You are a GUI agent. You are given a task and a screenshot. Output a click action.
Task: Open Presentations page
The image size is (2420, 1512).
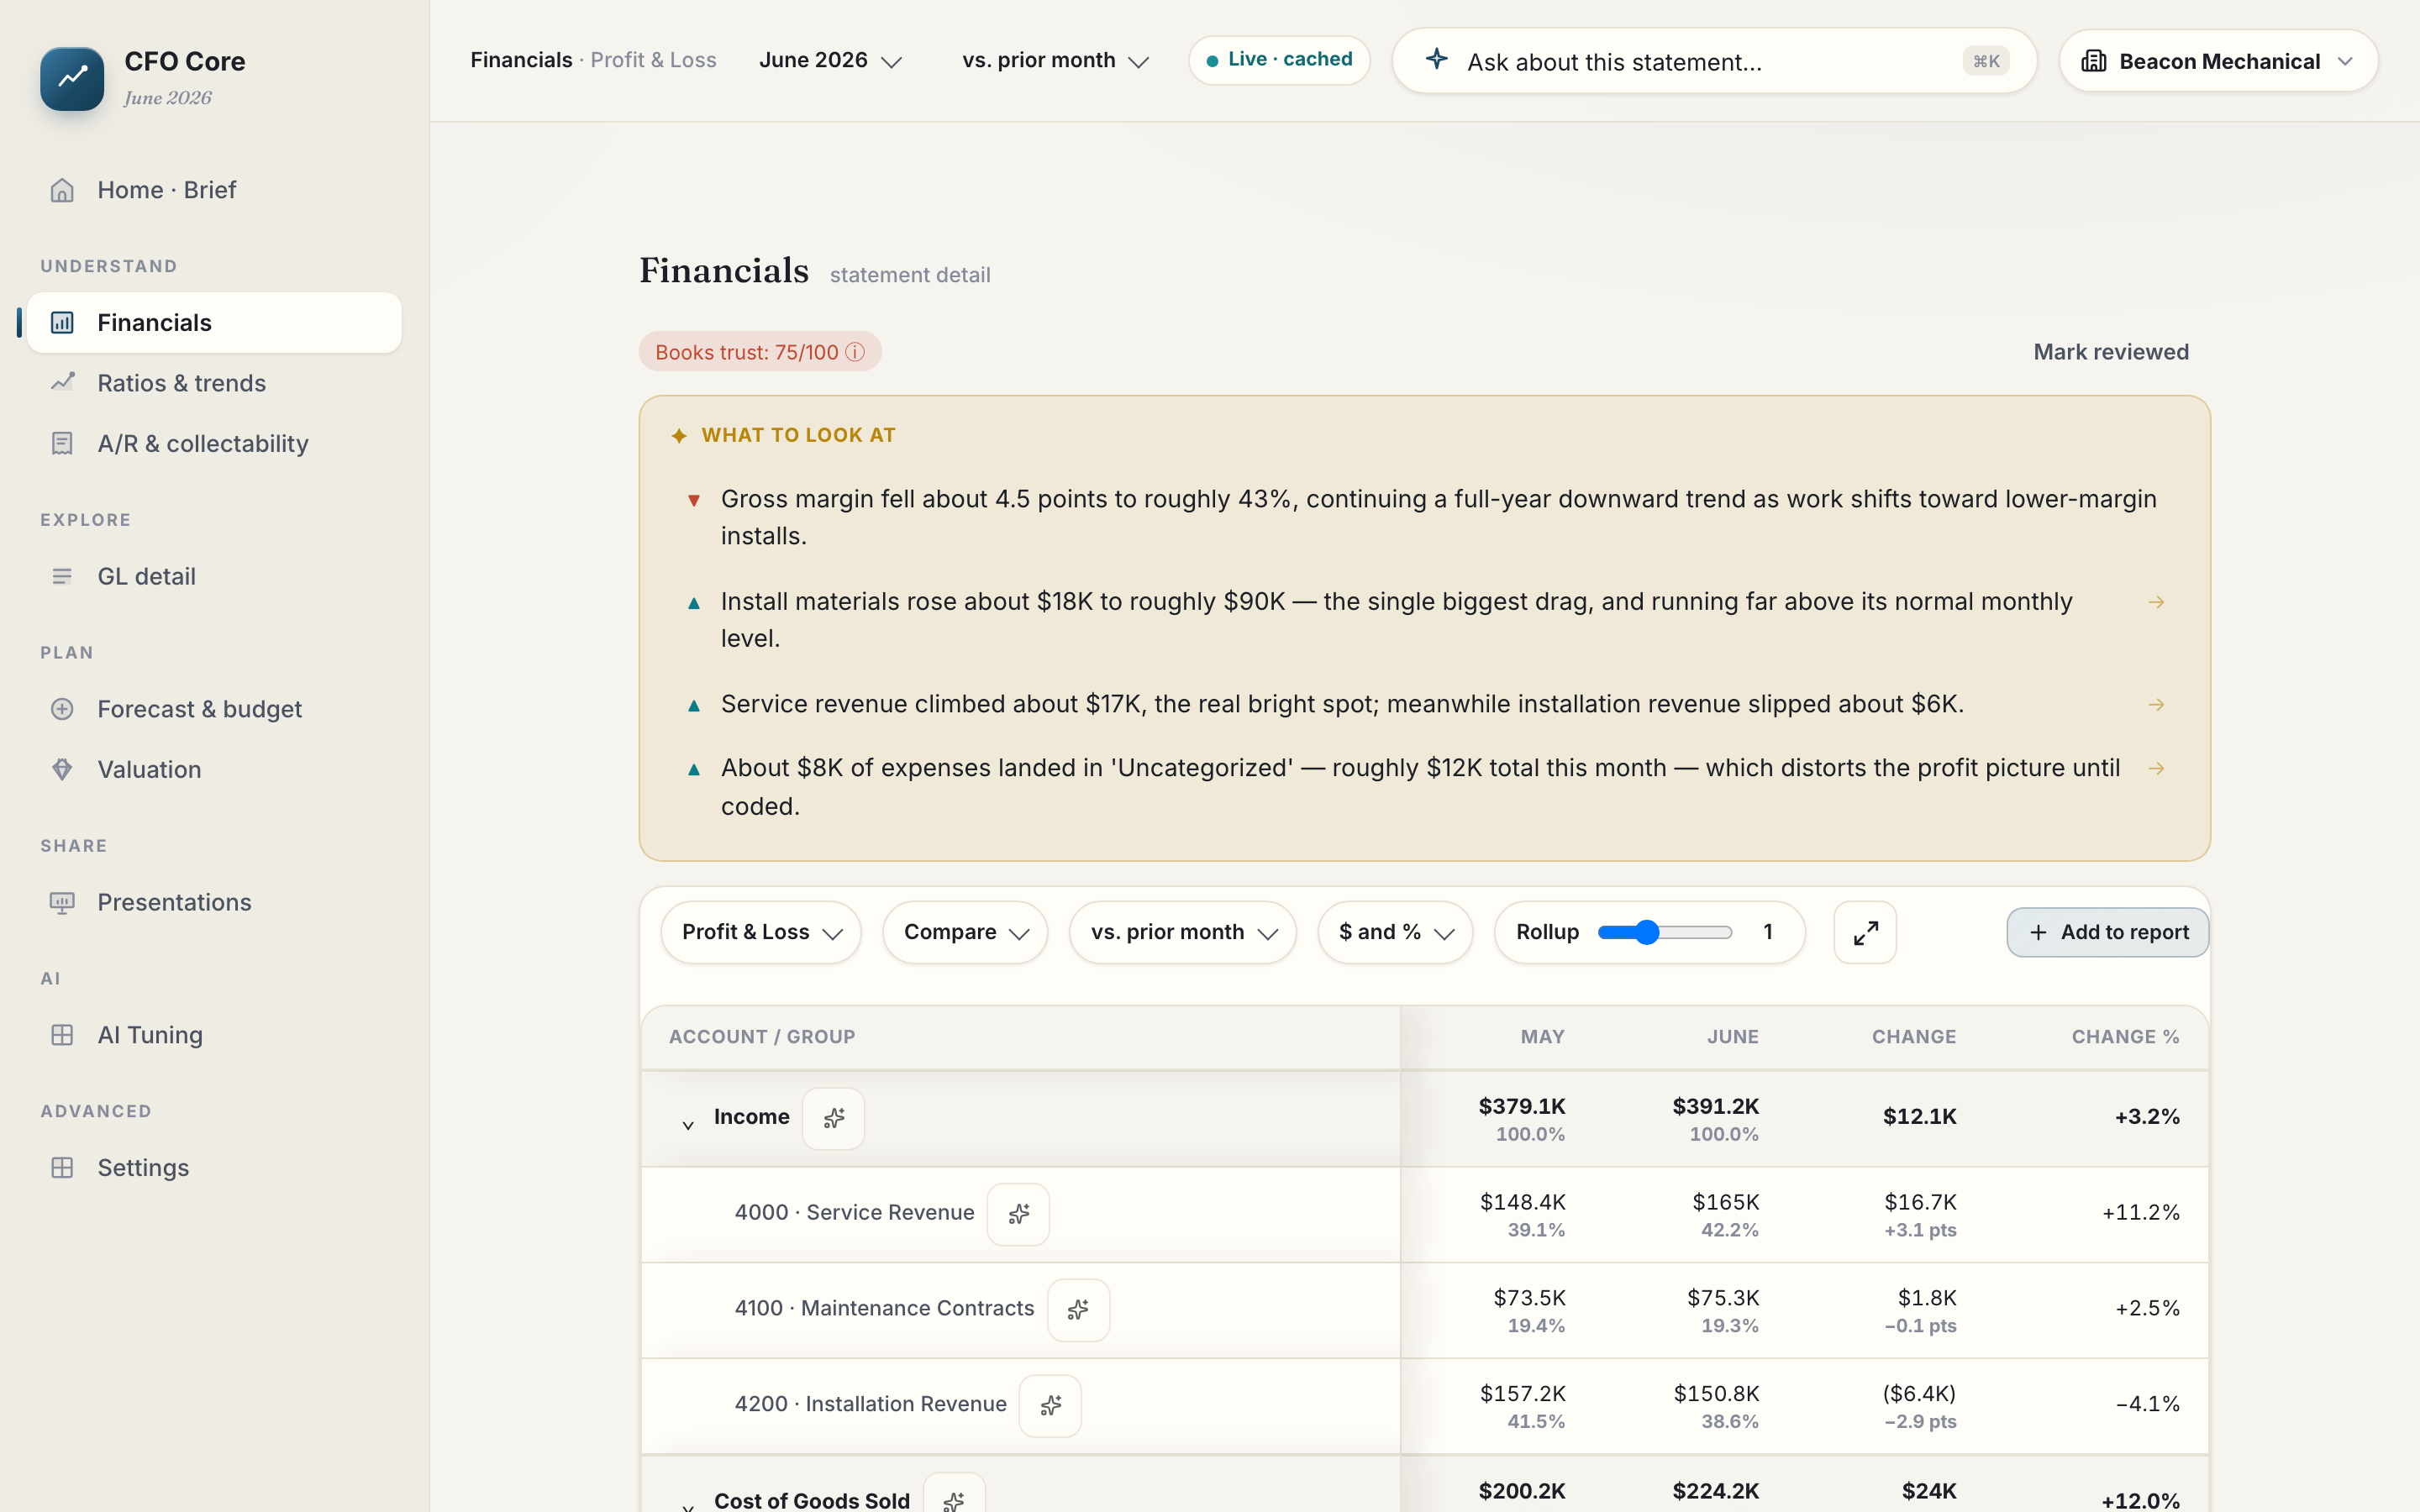point(214,902)
